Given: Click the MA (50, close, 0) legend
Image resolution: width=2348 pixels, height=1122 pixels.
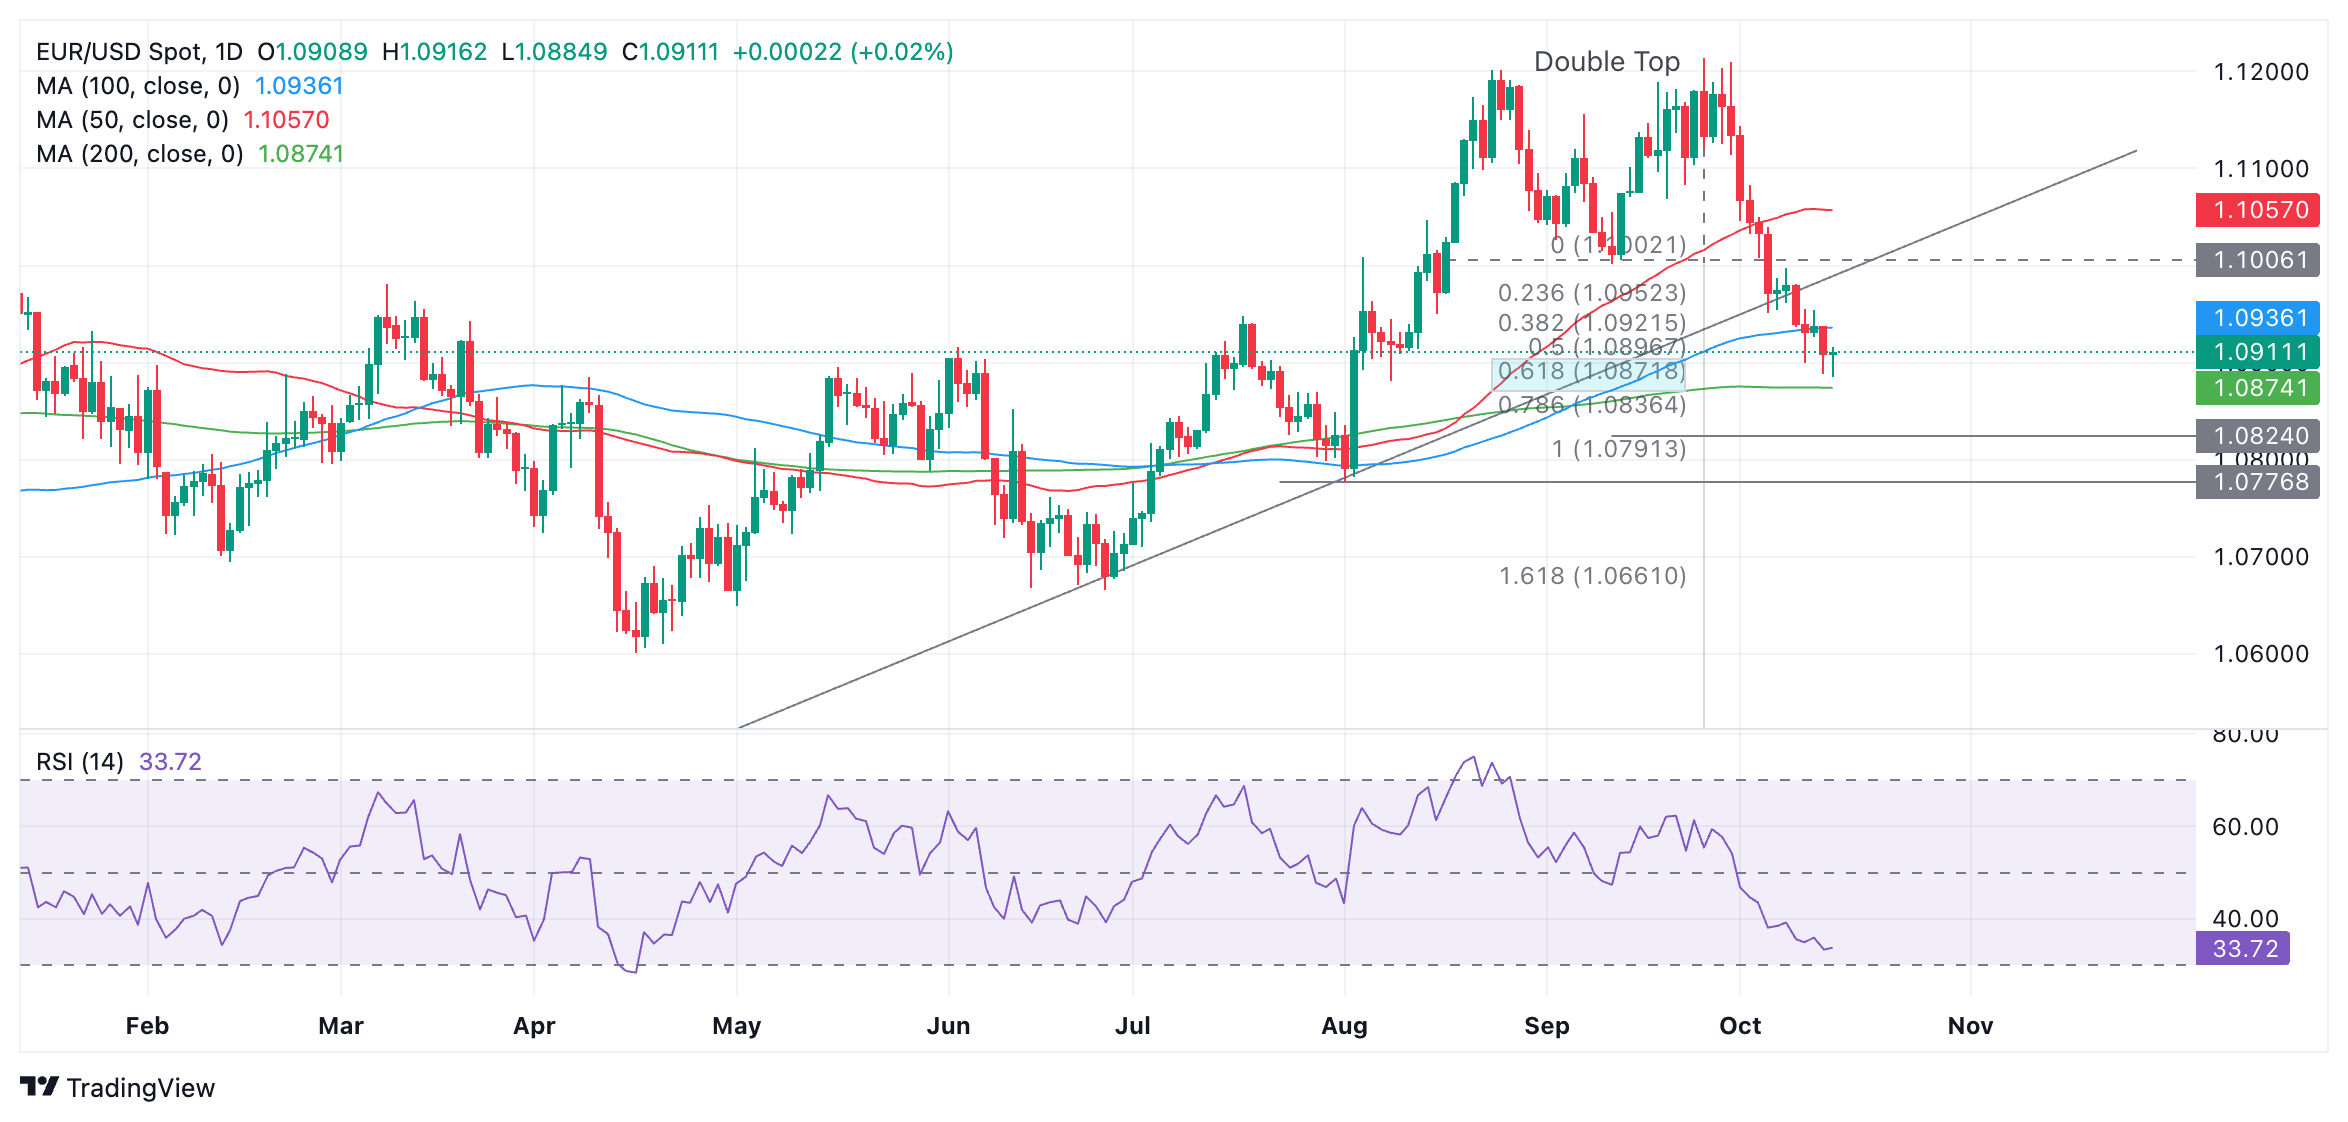Looking at the screenshot, I should pos(132,120).
